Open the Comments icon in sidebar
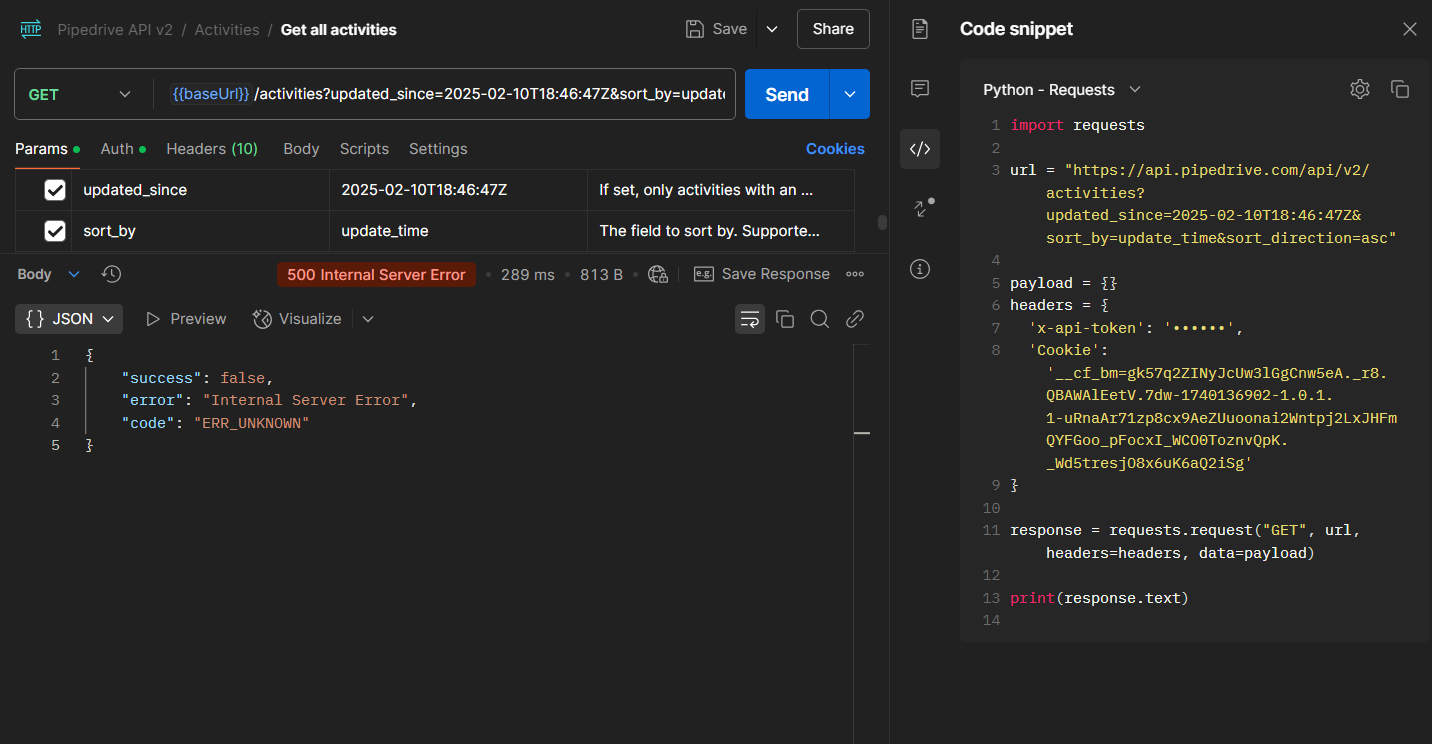 tap(920, 89)
